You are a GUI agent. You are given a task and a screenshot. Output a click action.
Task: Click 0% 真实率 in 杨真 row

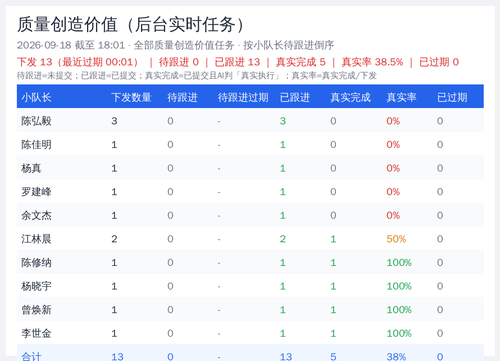click(x=393, y=168)
